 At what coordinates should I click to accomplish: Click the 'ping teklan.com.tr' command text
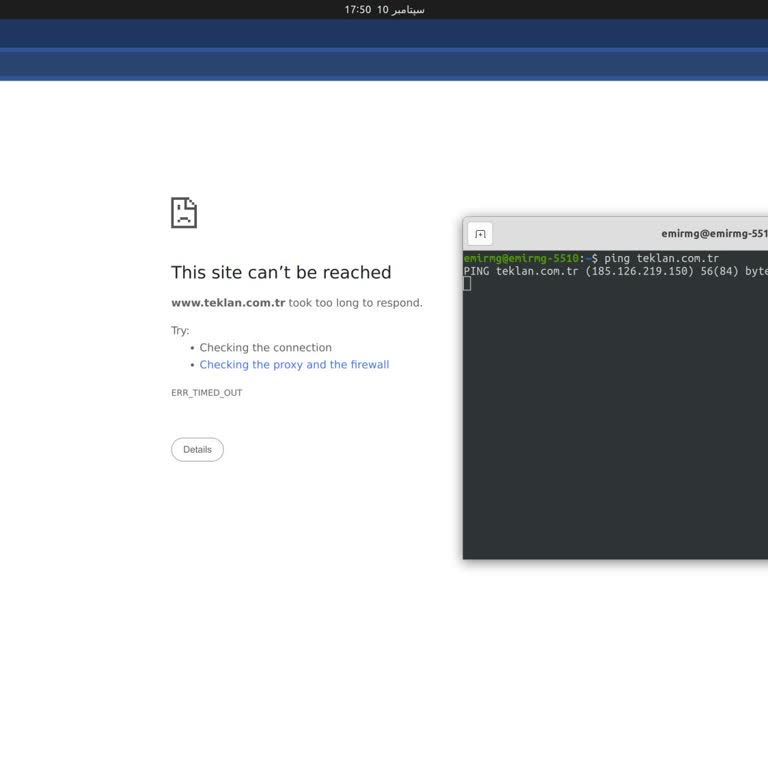[661, 258]
